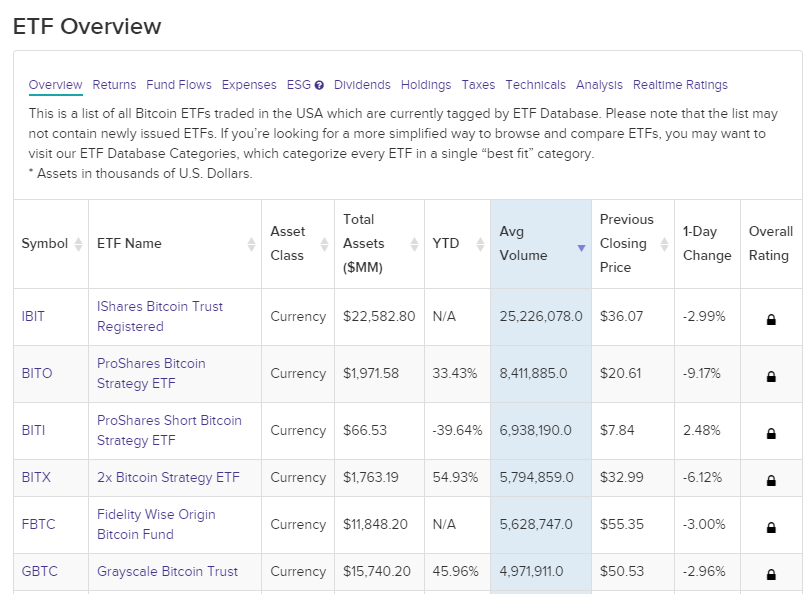Click the 1-Day Change column header
The image size is (811, 594).
pos(706,243)
